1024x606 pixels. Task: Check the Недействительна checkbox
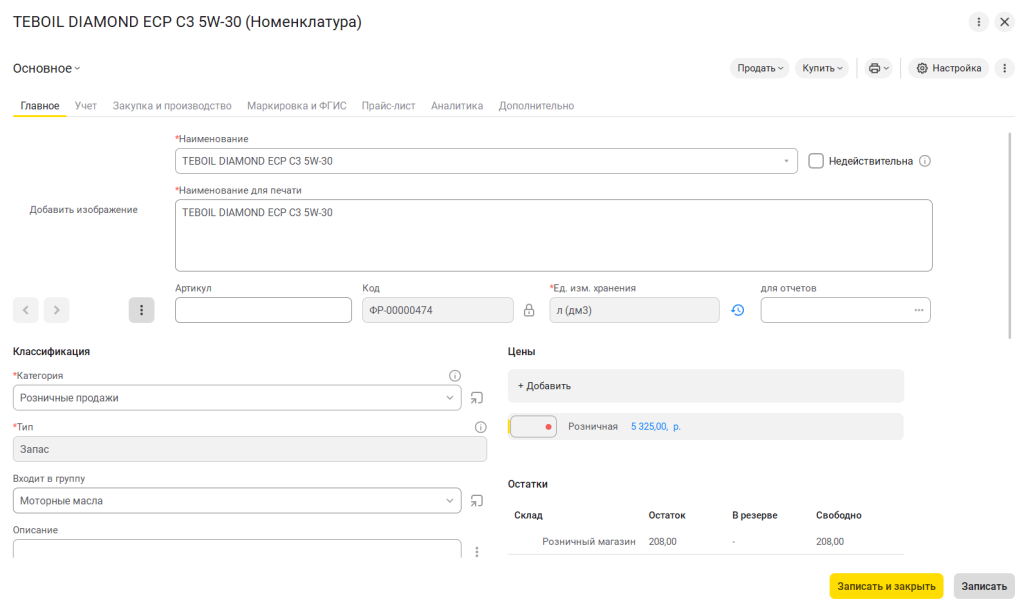pyautogui.click(x=816, y=161)
